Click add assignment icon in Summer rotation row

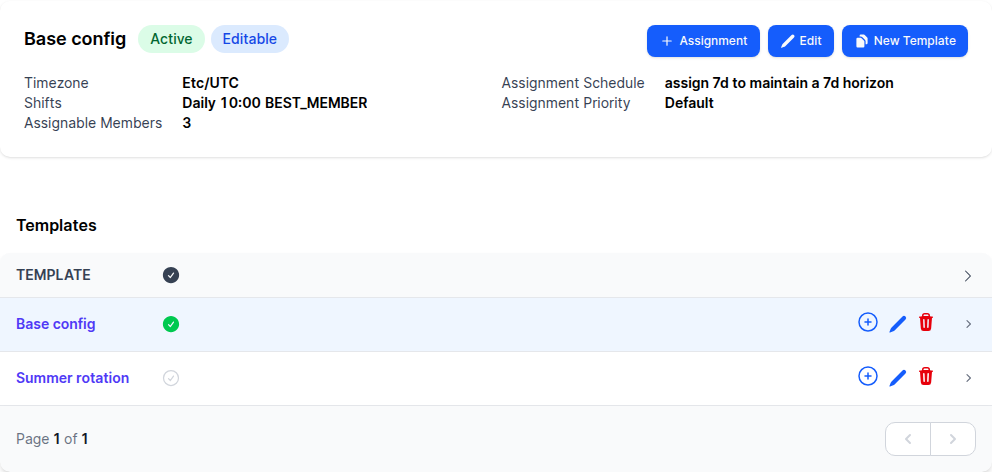pyautogui.click(x=867, y=376)
